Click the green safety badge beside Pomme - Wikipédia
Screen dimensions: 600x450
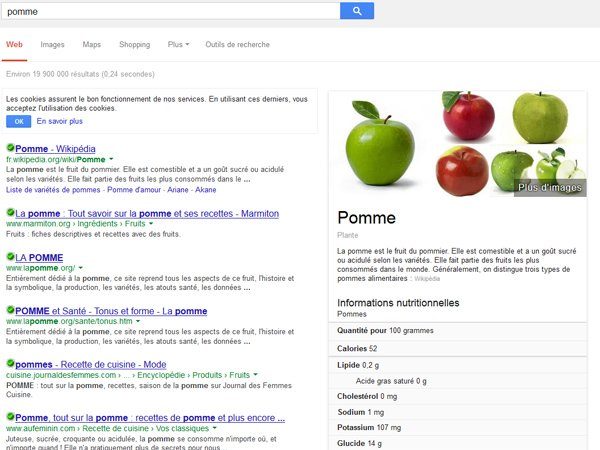pyautogui.click(x=10, y=148)
